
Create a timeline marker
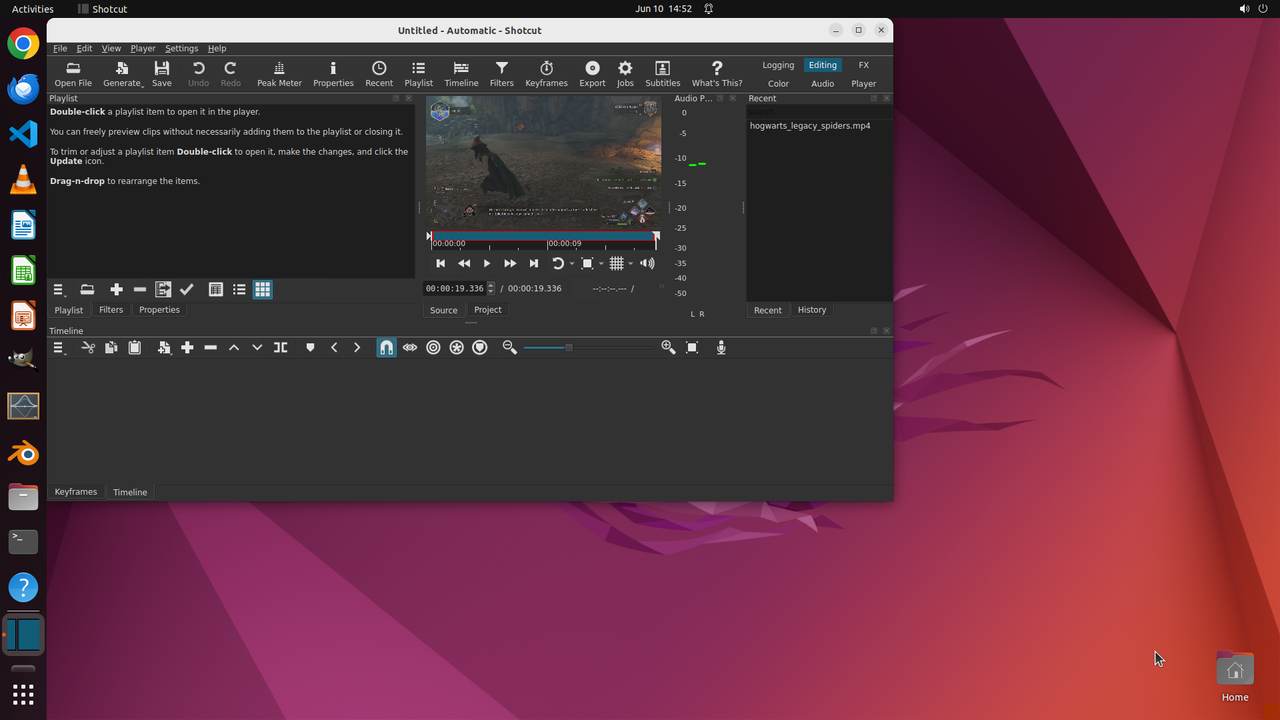tap(310, 347)
